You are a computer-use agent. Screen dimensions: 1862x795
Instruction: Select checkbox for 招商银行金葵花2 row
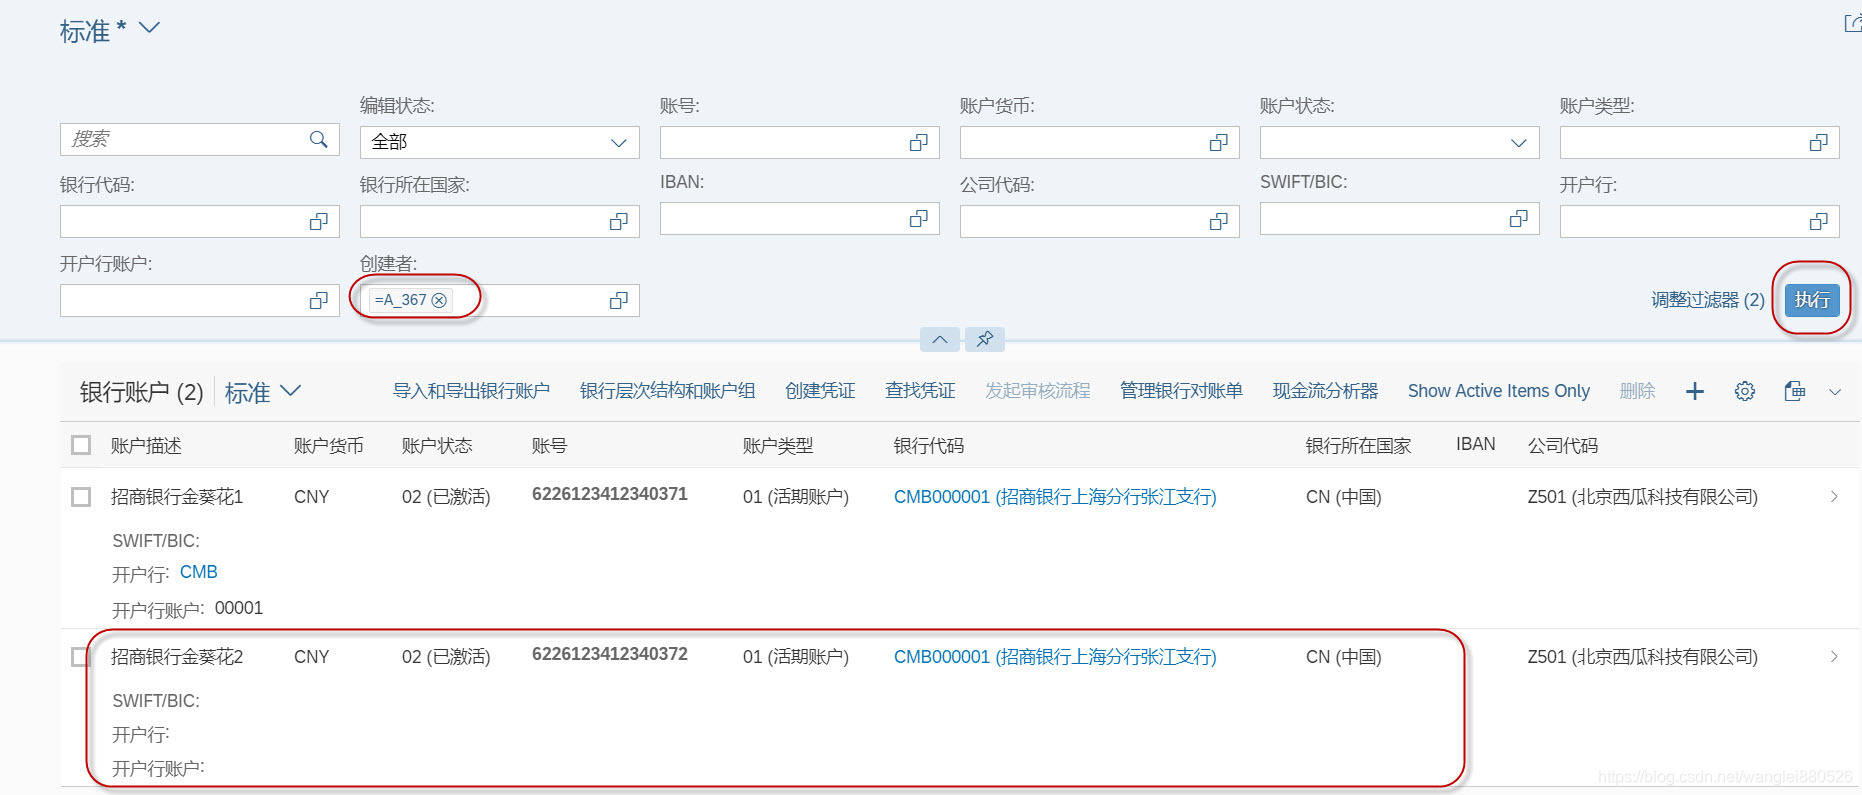[x=81, y=657]
